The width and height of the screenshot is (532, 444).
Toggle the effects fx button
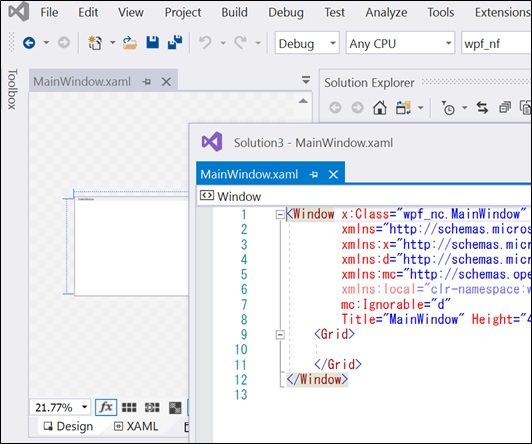click(106, 407)
